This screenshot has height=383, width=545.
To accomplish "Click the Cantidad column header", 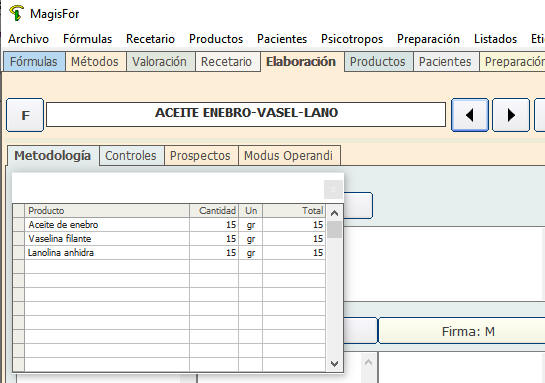I will (x=214, y=211).
